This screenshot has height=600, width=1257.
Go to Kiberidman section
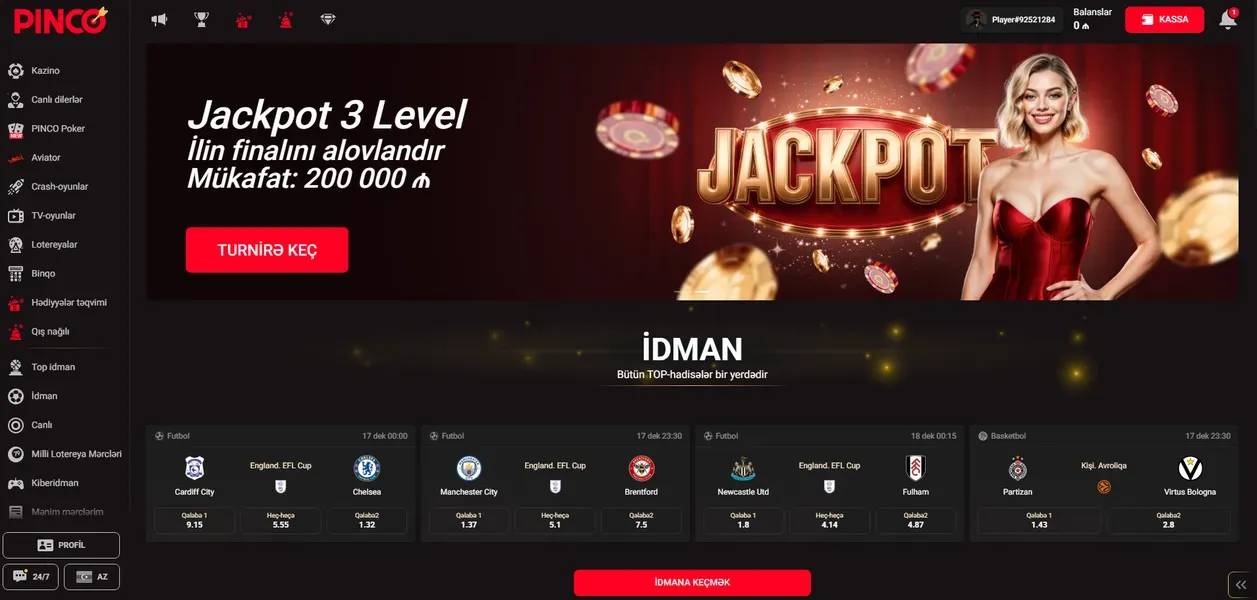(55, 483)
